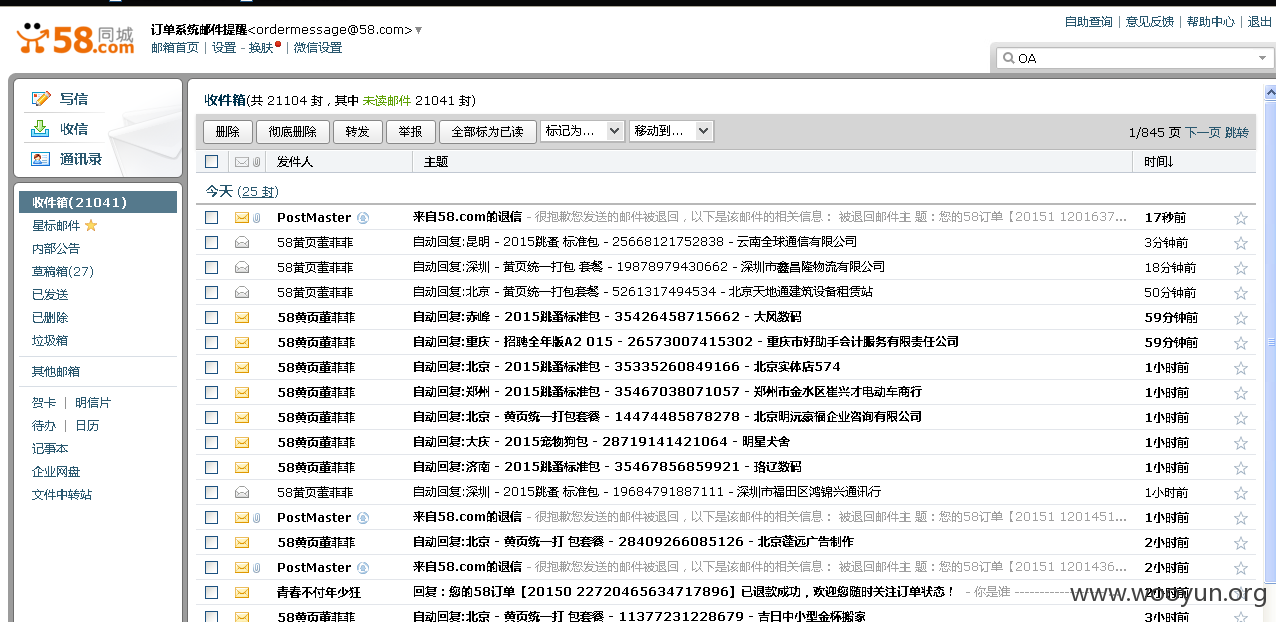Star the 昆明 2015跳蚤 标准包 email
This screenshot has height=622, width=1276.
coord(1241,243)
